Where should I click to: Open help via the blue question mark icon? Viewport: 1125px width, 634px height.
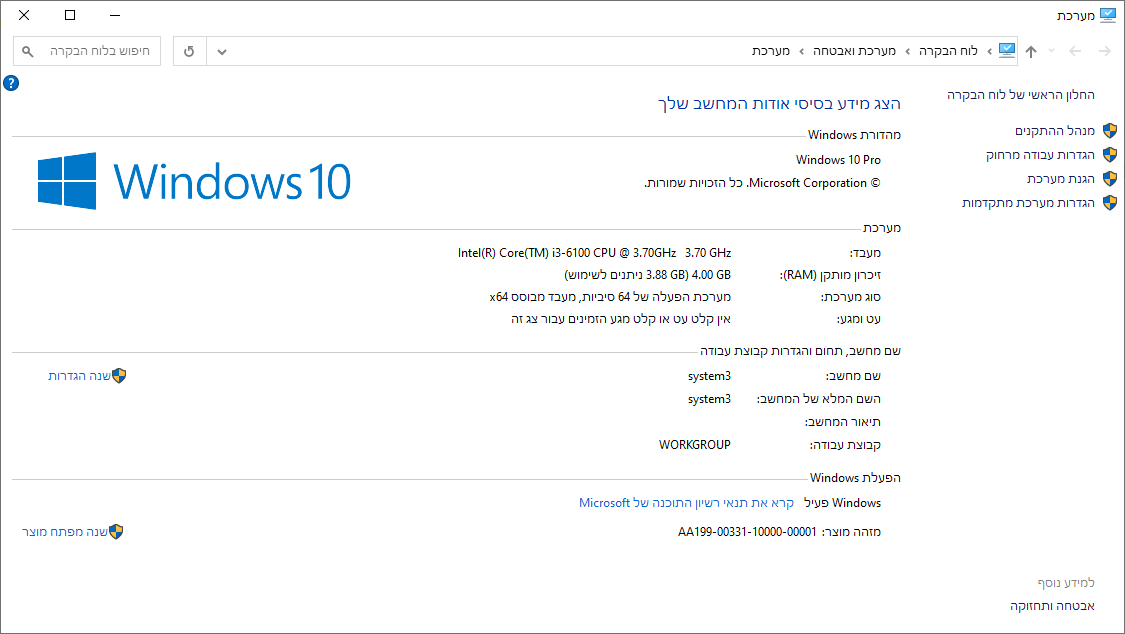tap(11, 83)
